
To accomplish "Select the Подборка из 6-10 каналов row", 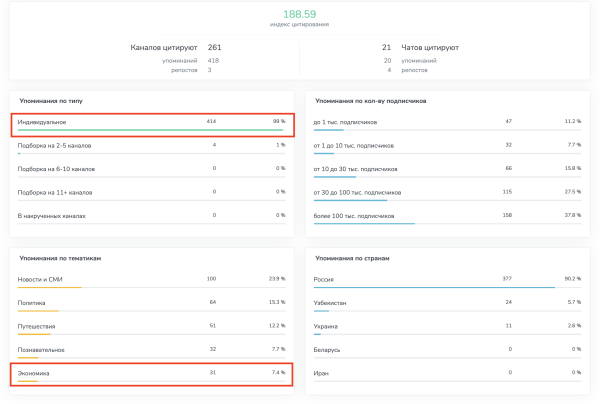I will click(x=152, y=168).
